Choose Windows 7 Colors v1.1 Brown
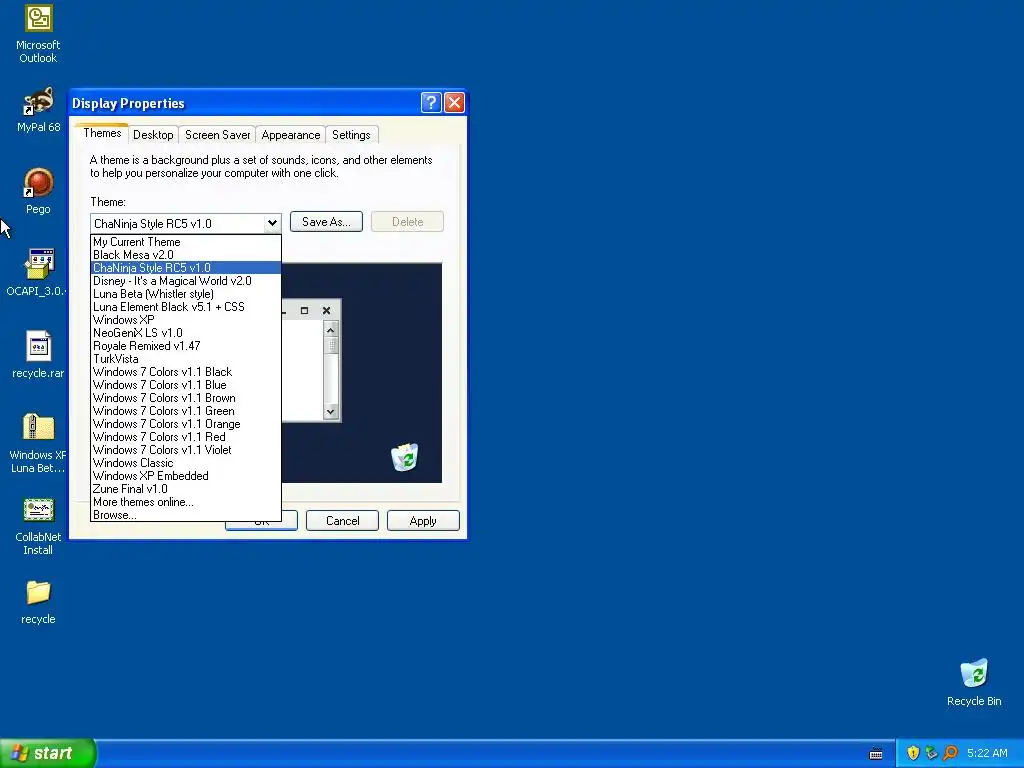 pos(185,398)
